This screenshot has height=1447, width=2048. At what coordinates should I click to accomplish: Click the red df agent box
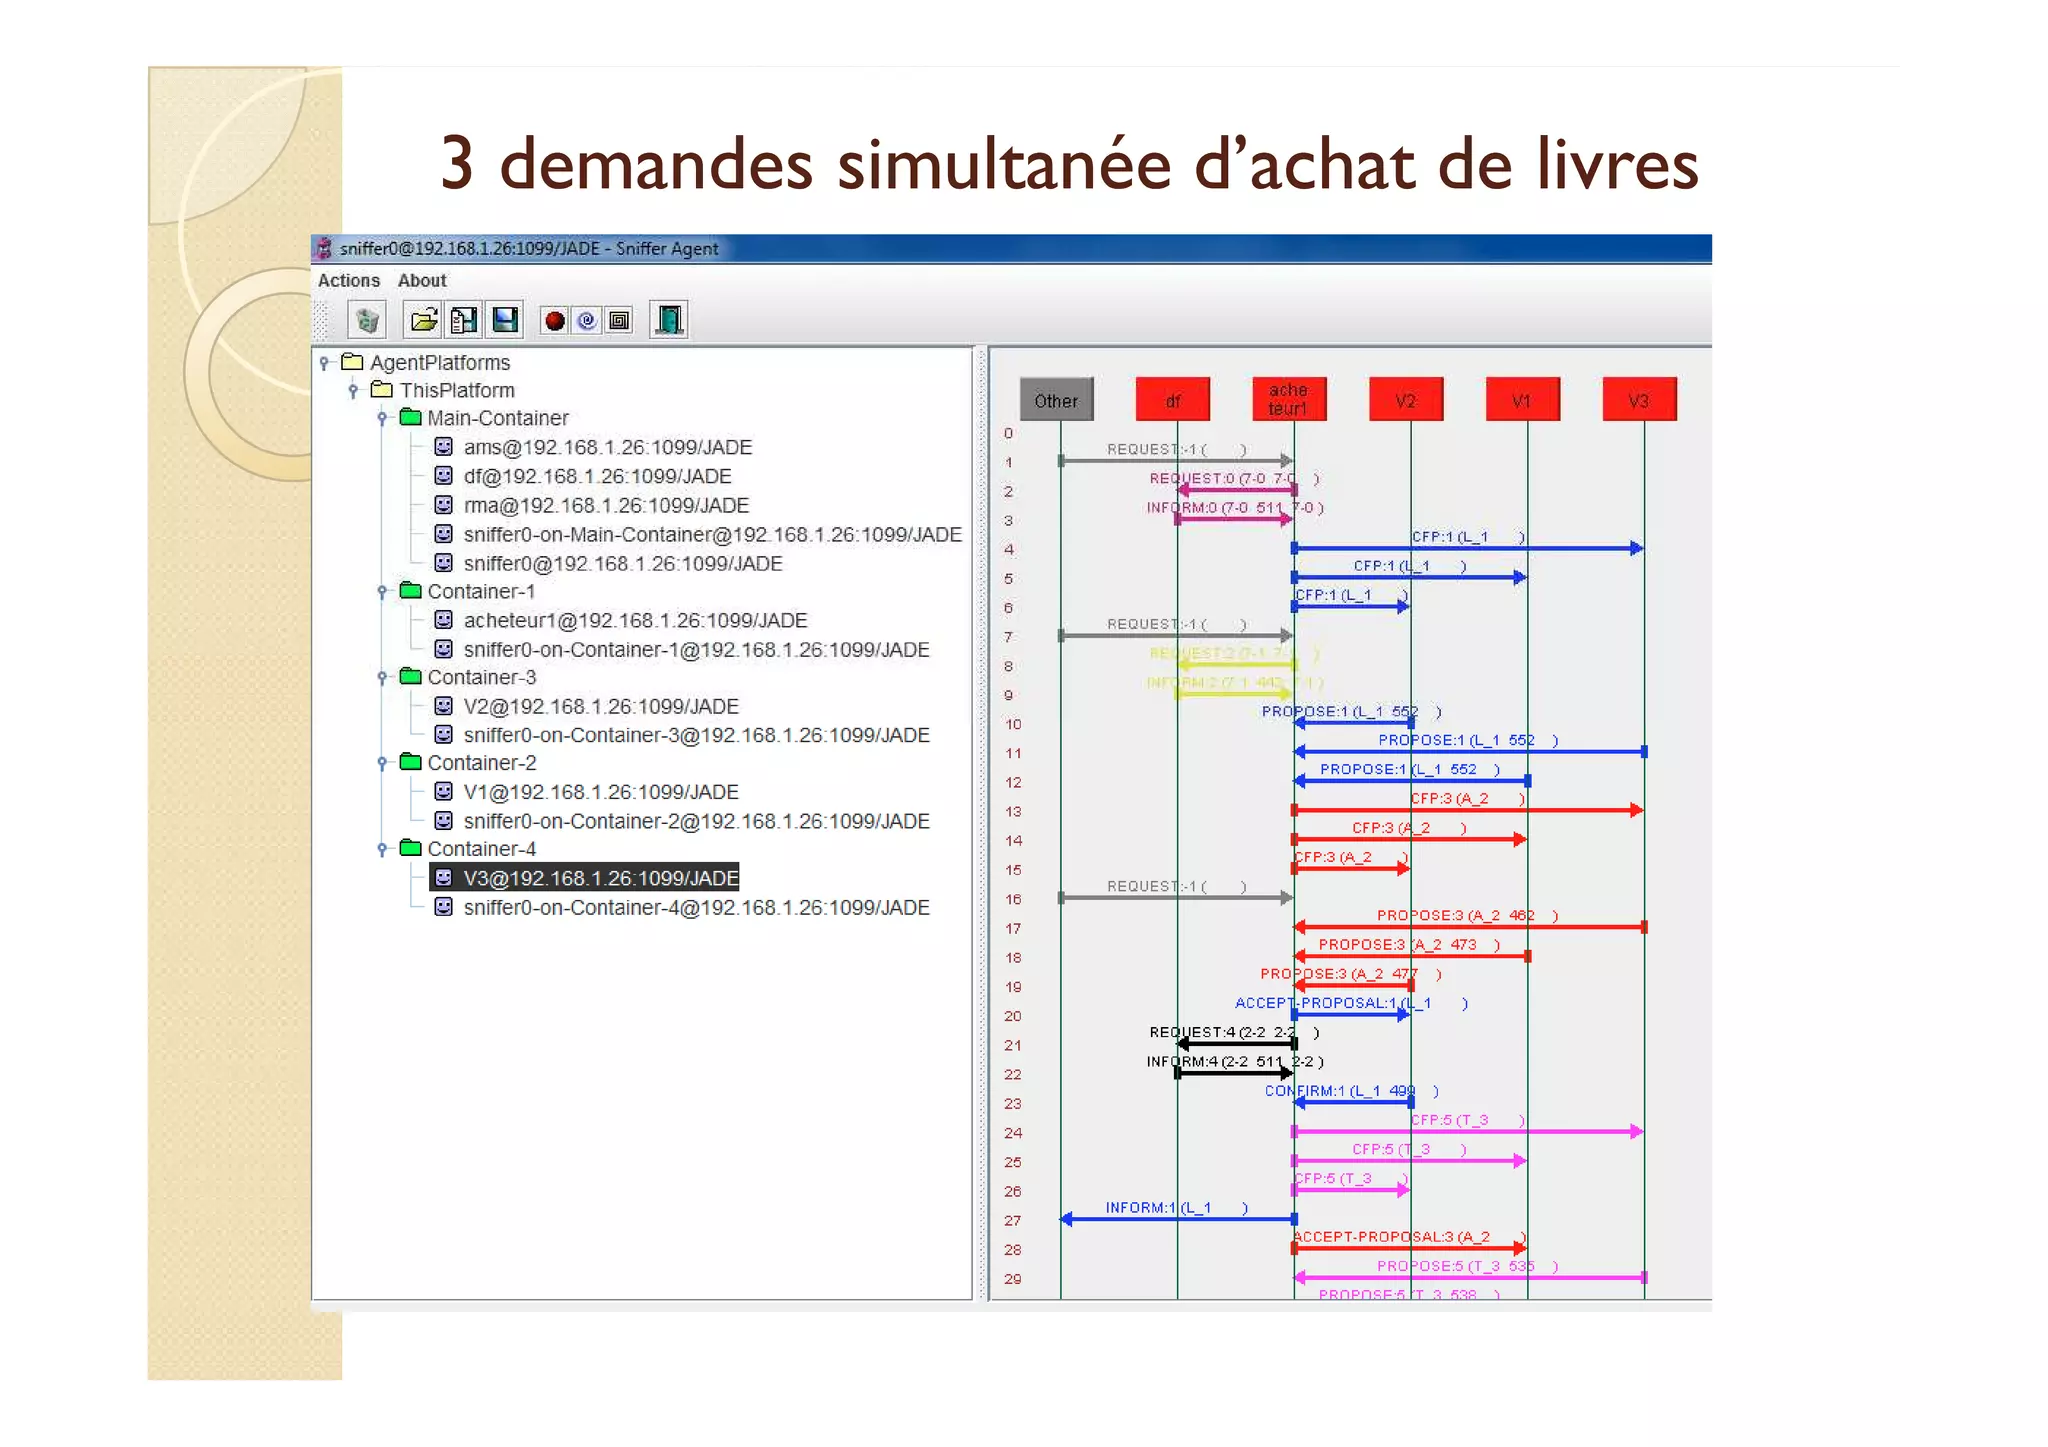coord(1173,400)
